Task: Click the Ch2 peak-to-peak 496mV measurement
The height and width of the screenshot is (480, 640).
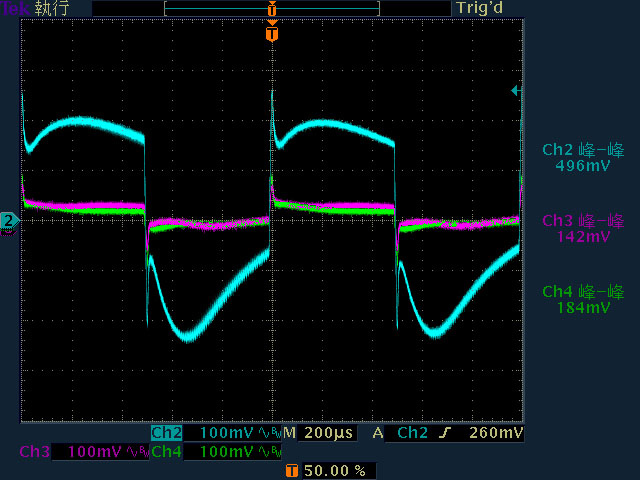Action: pyautogui.click(x=583, y=158)
